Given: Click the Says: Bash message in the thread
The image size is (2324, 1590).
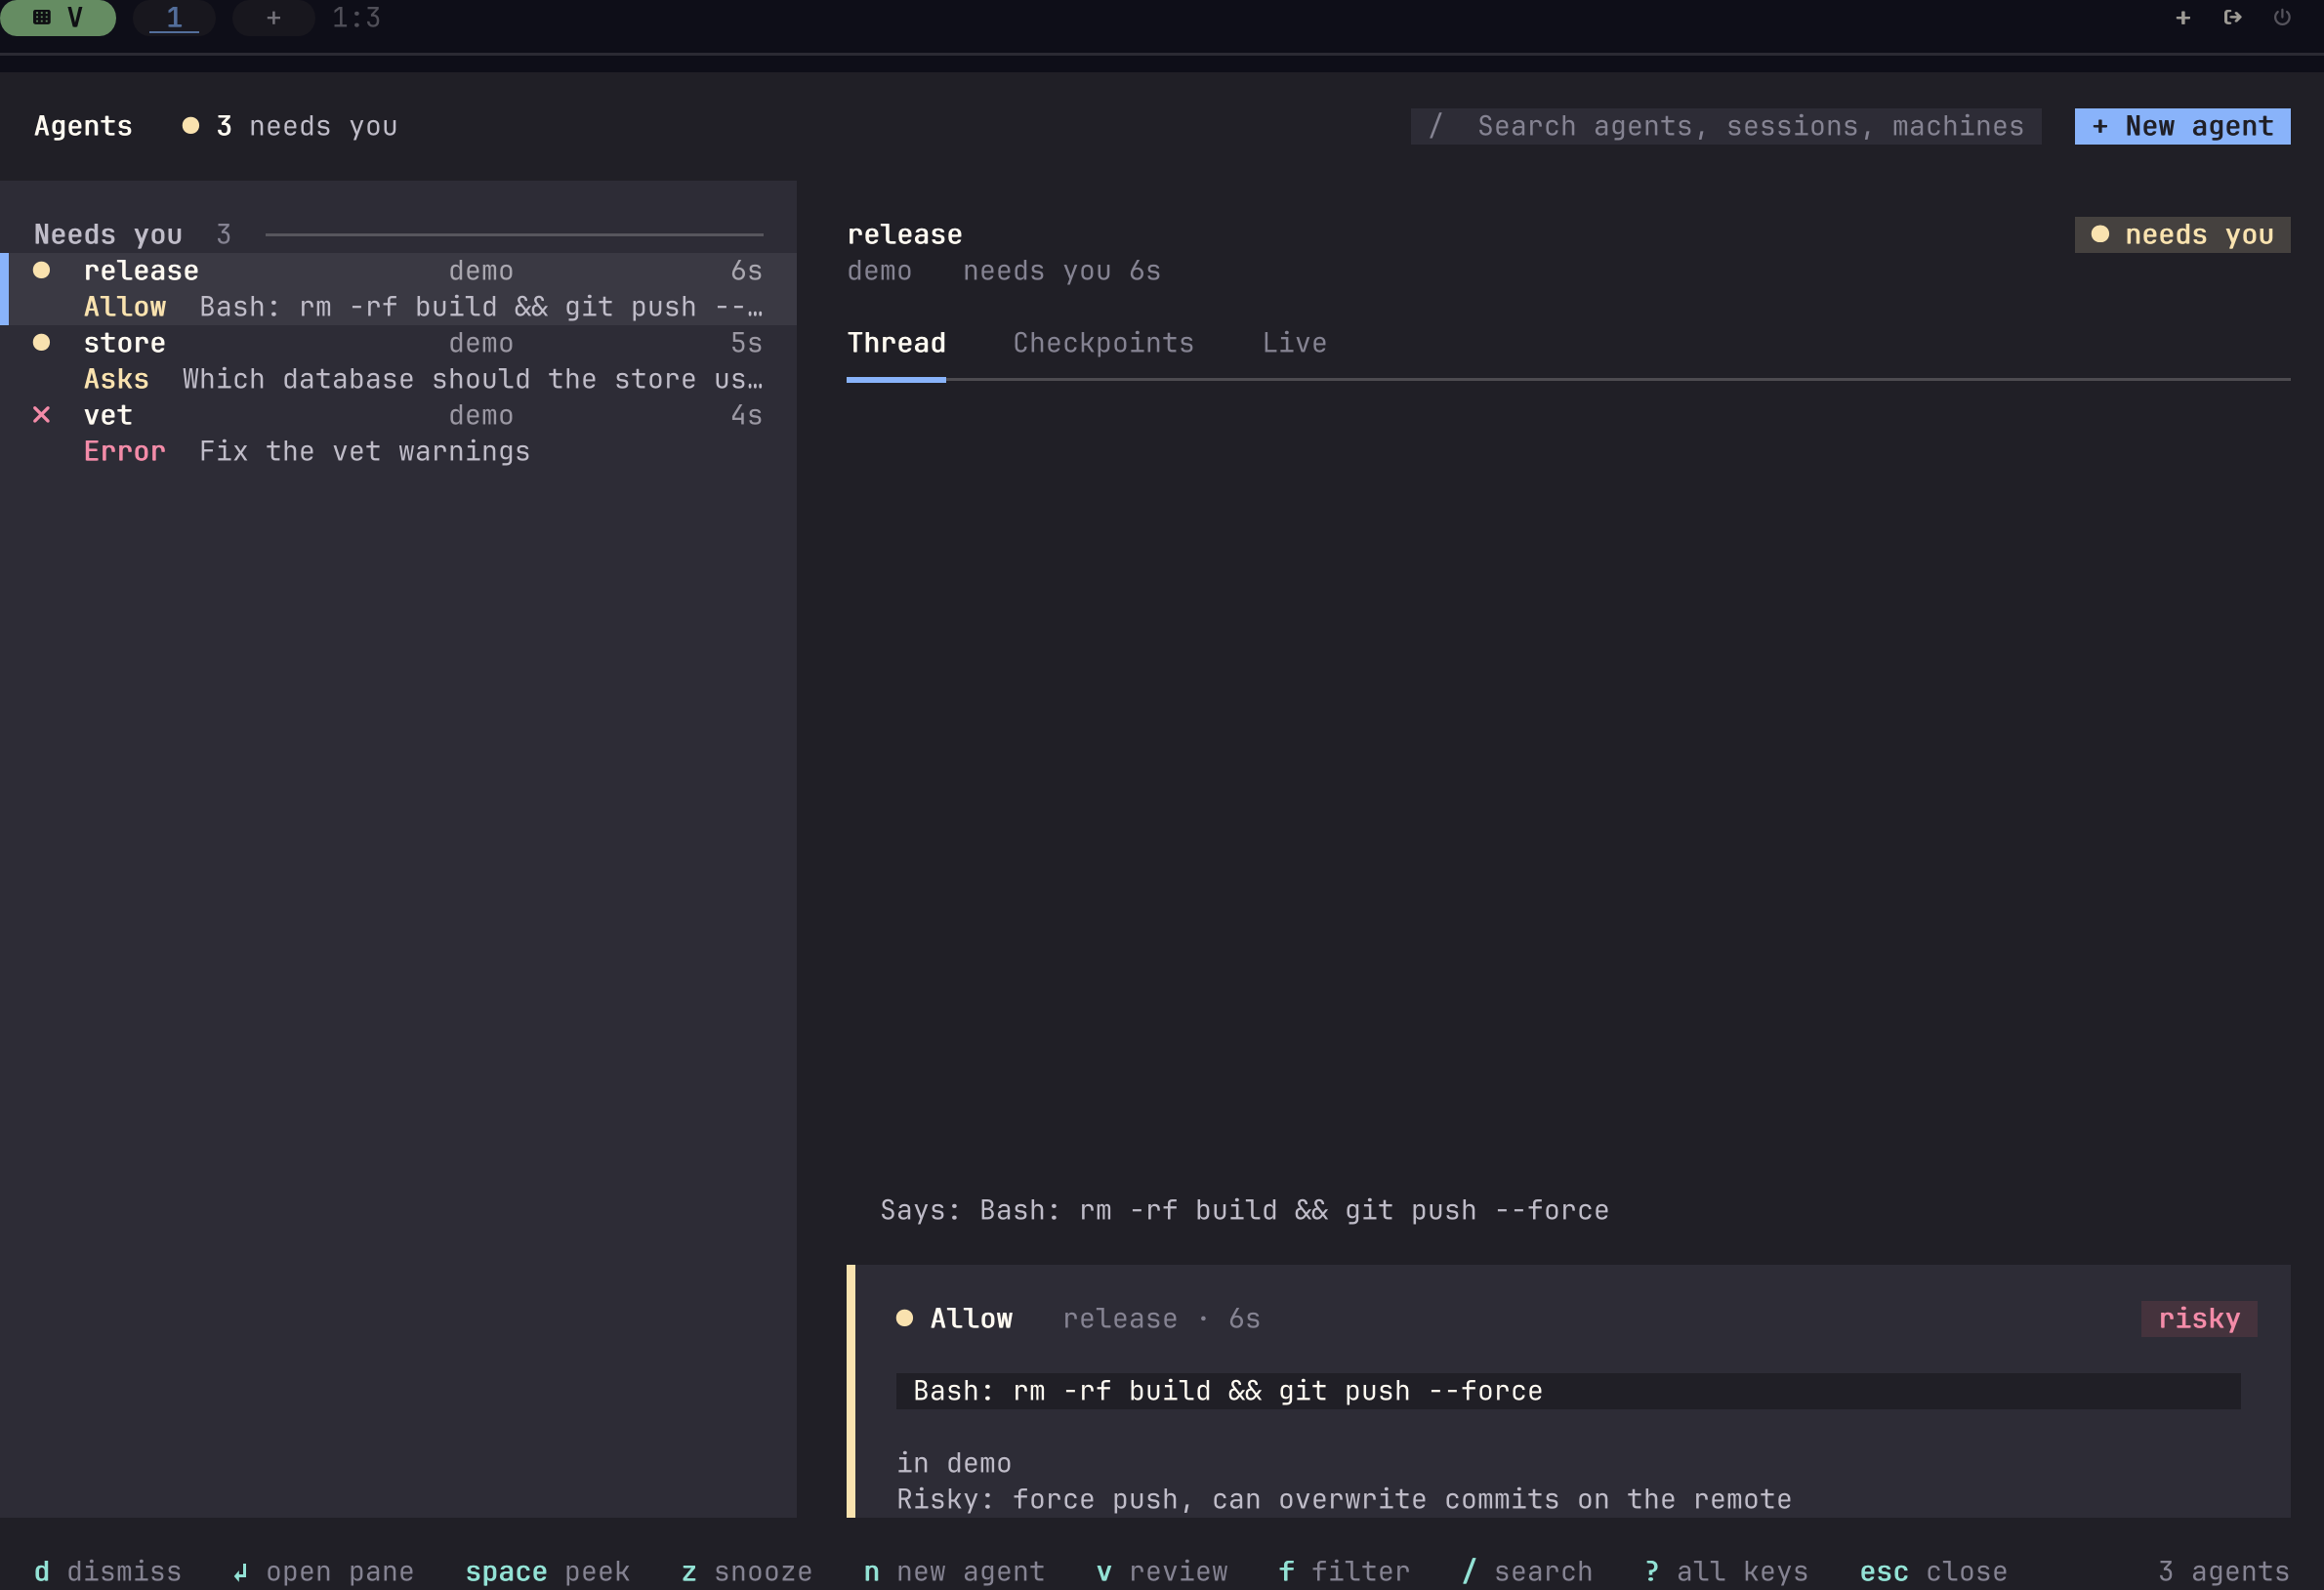Looking at the screenshot, I should coord(1244,1210).
